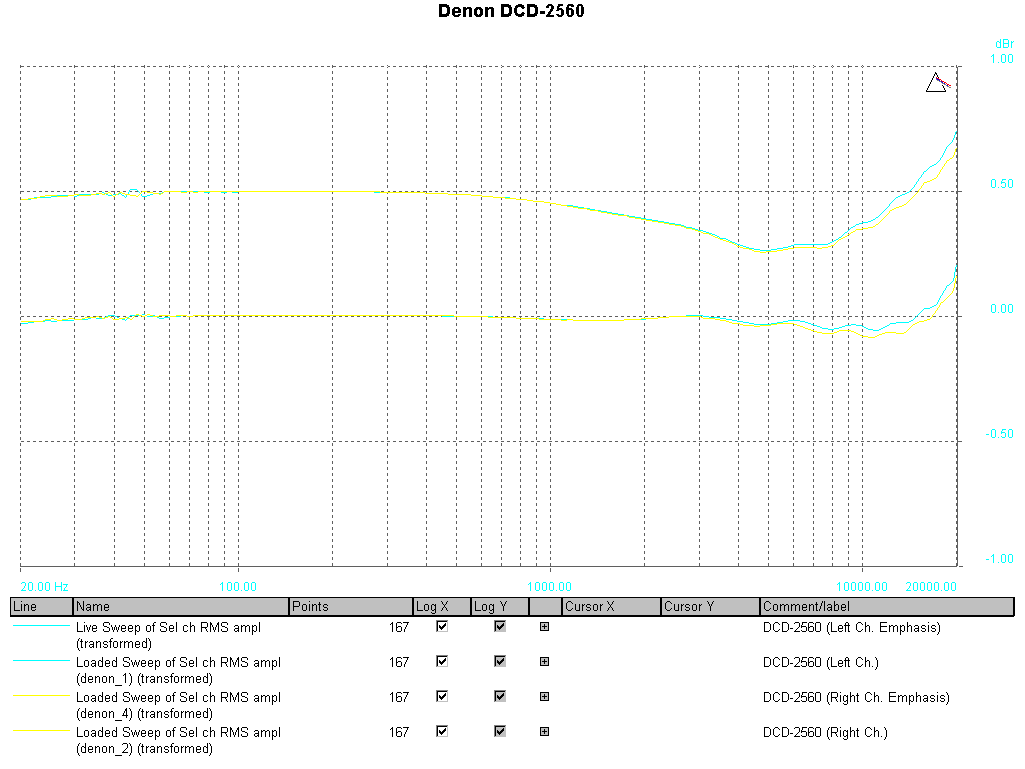Click Points value 167 in denon_2 row

[399, 732]
